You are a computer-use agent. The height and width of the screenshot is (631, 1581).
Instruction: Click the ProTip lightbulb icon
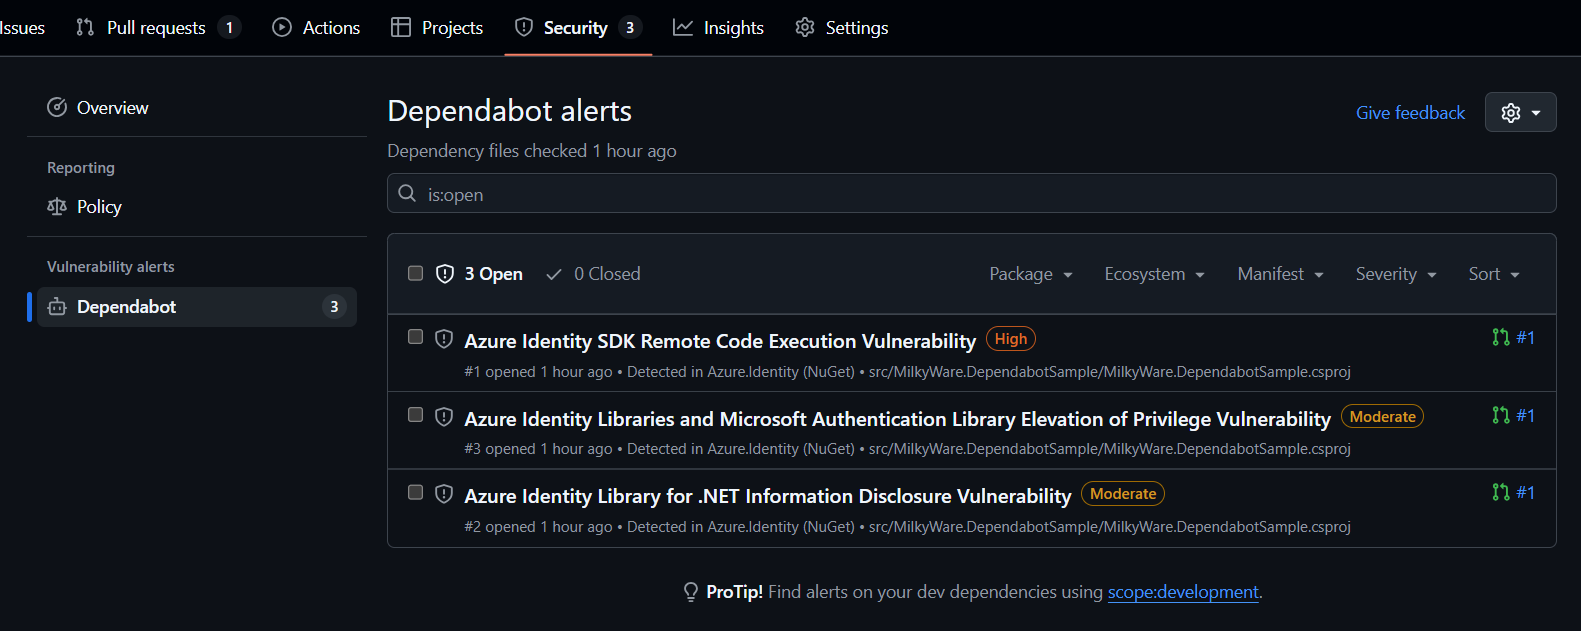pos(691,592)
